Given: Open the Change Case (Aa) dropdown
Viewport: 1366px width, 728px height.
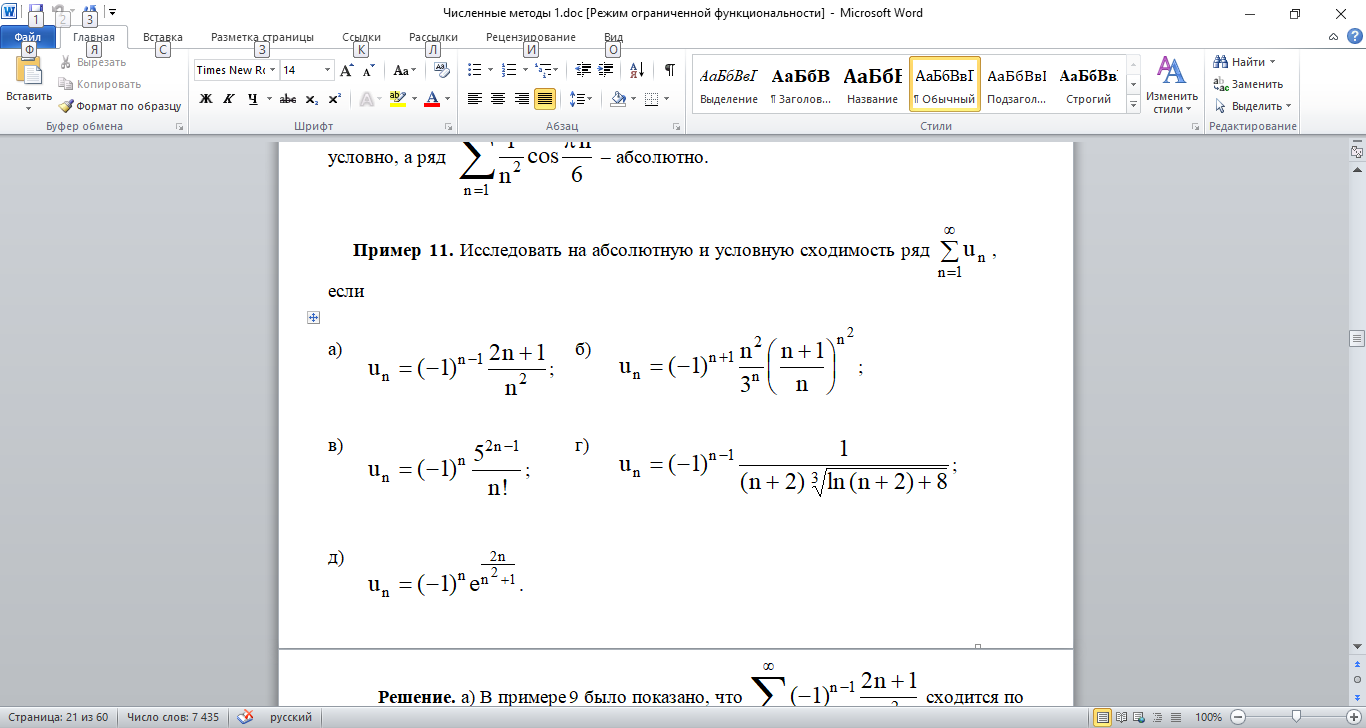Looking at the screenshot, I should click(404, 70).
